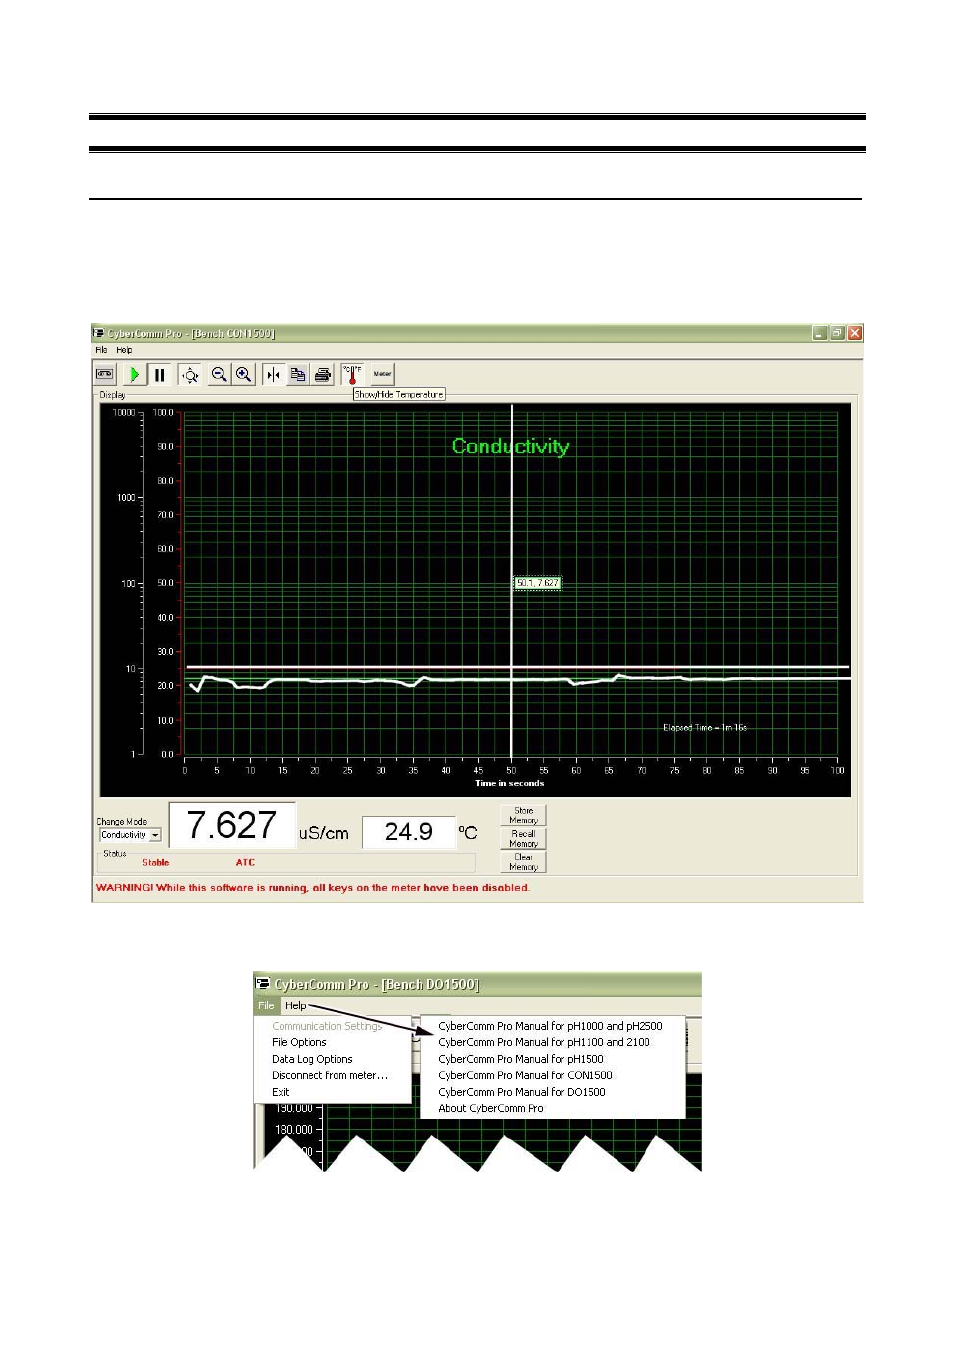Click the cursor value label 50.1, 7.627
954x1351 pixels.
tap(538, 583)
